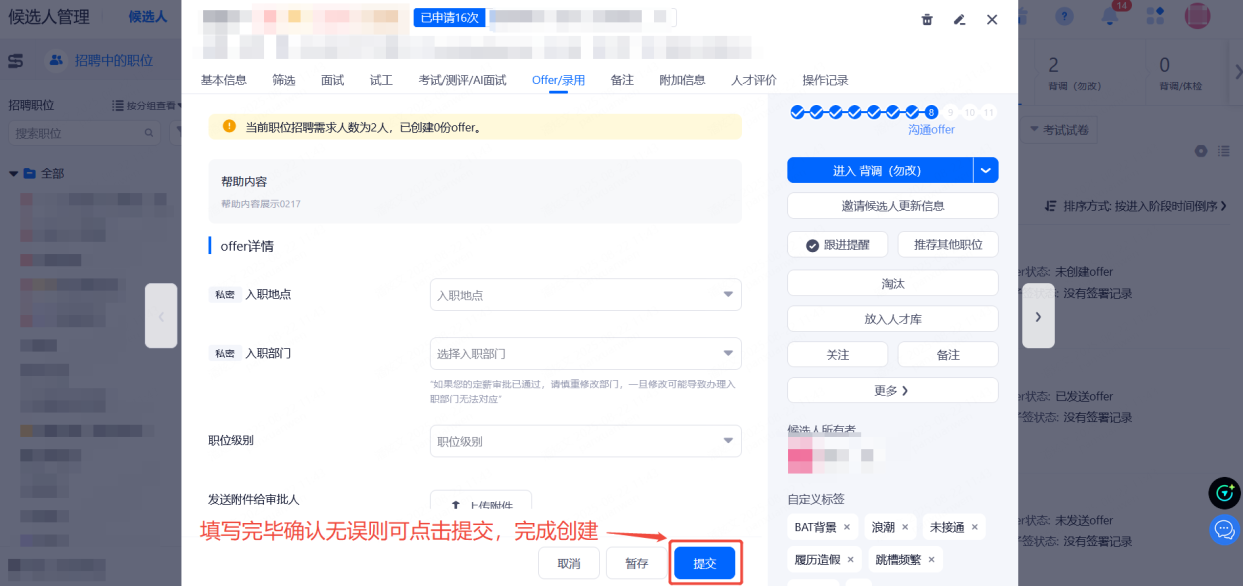Open the 选择入职部门 dropdown
The image size is (1243, 586).
pyautogui.click(x=585, y=354)
